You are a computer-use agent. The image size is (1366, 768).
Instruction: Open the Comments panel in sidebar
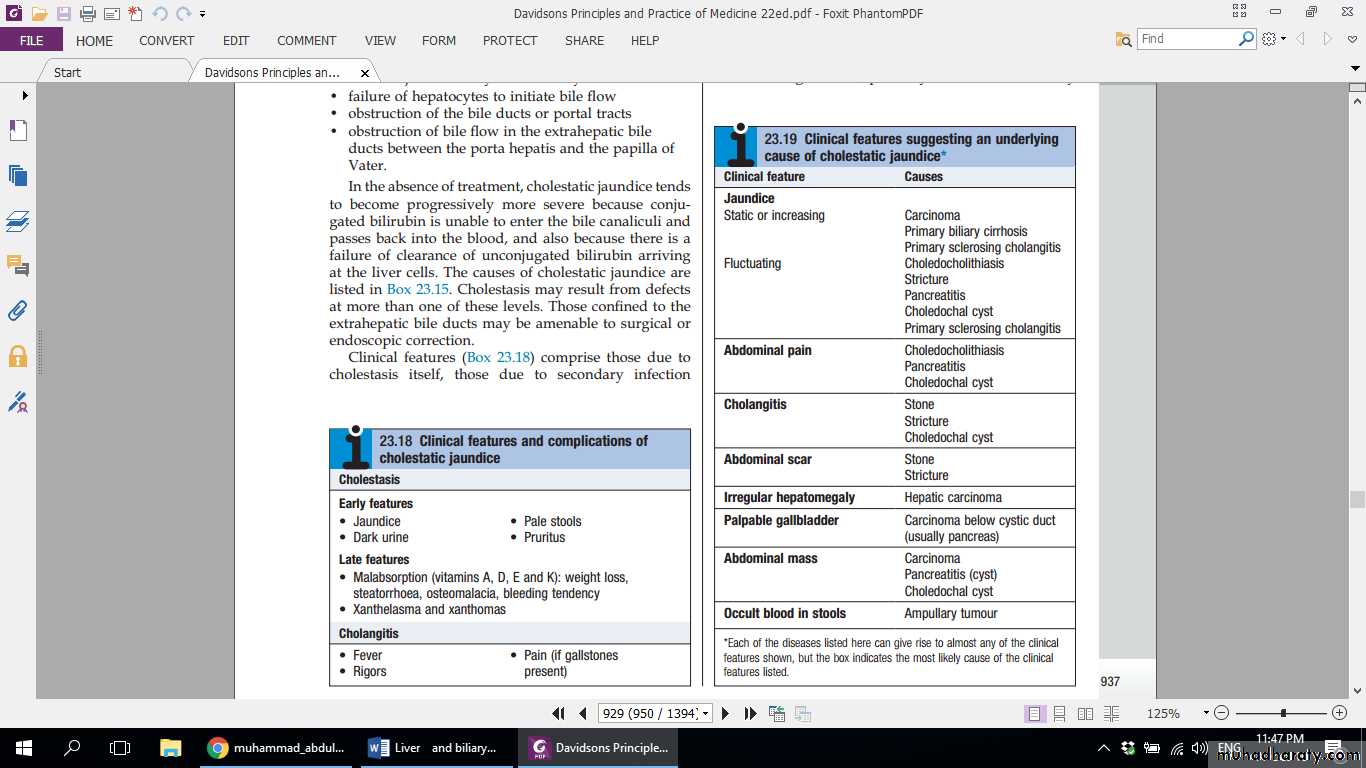pyautogui.click(x=18, y=266)
